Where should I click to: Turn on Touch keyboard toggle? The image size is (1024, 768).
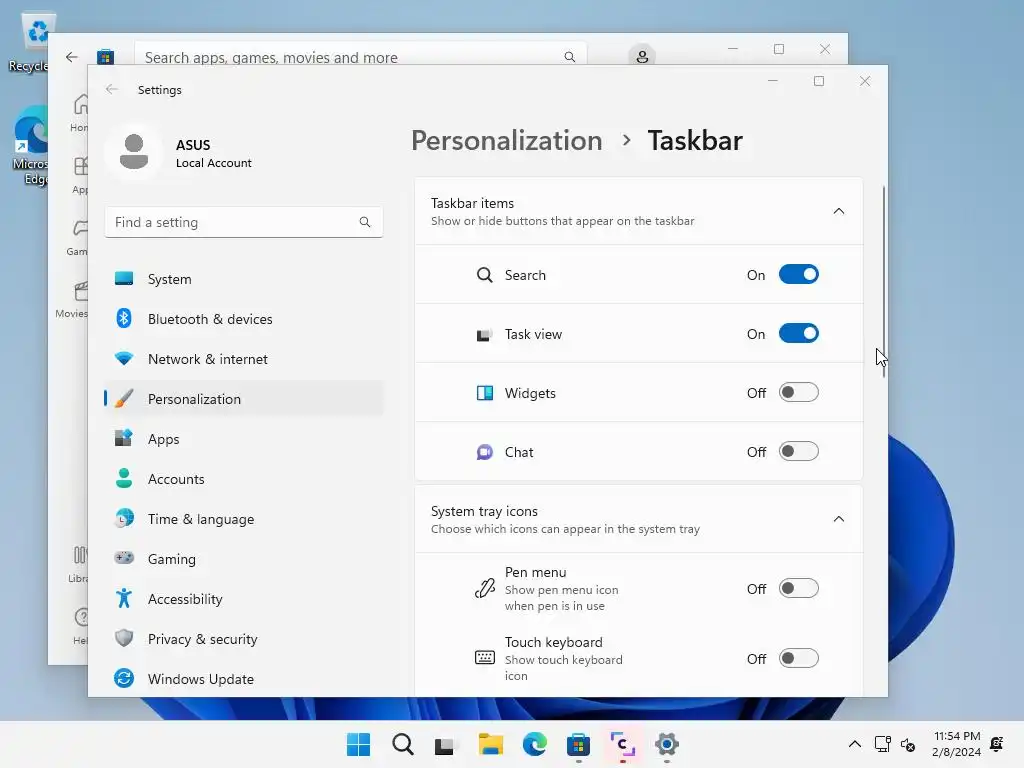(798, 658)
